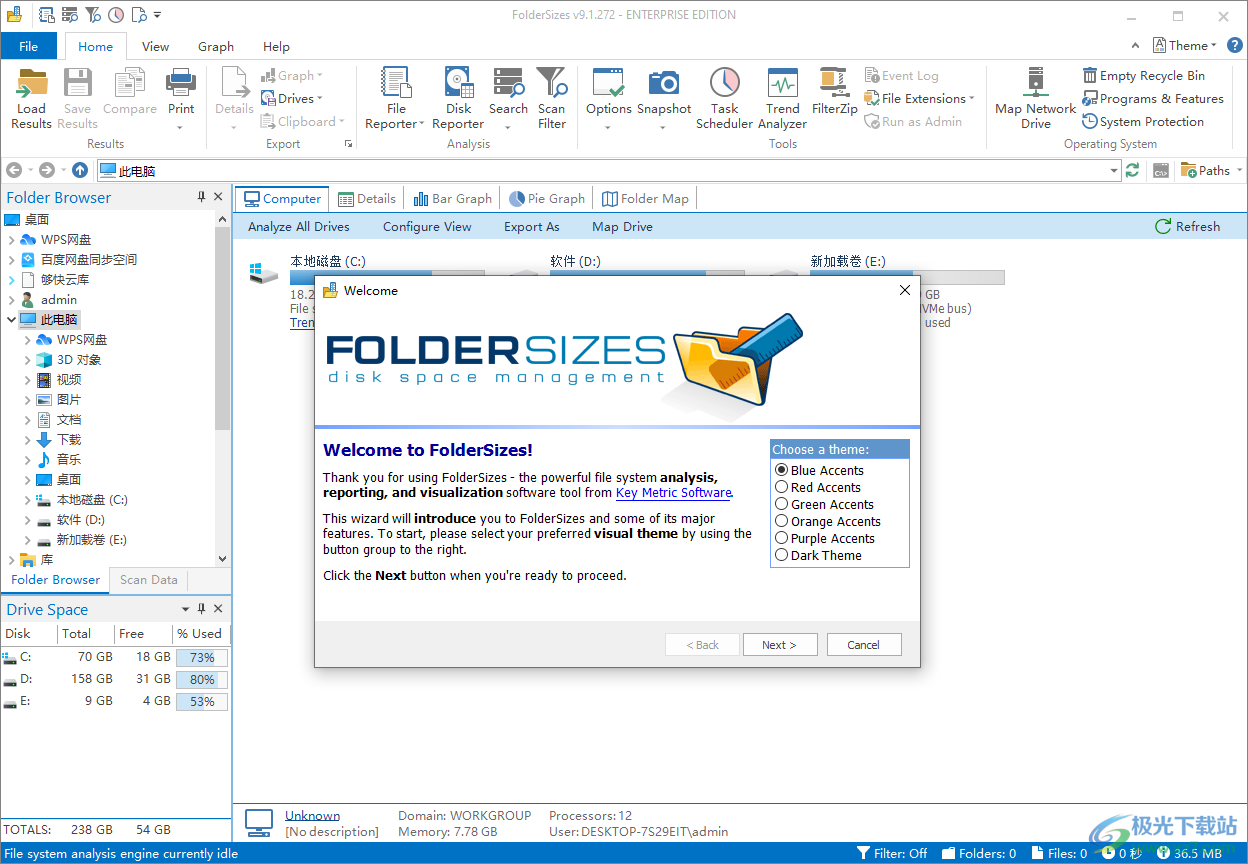Click the Folder Browser vertical scrollbar
The height and width of the screenshot is (864, 1248).
pyautogui.click(x=222, y=389)
